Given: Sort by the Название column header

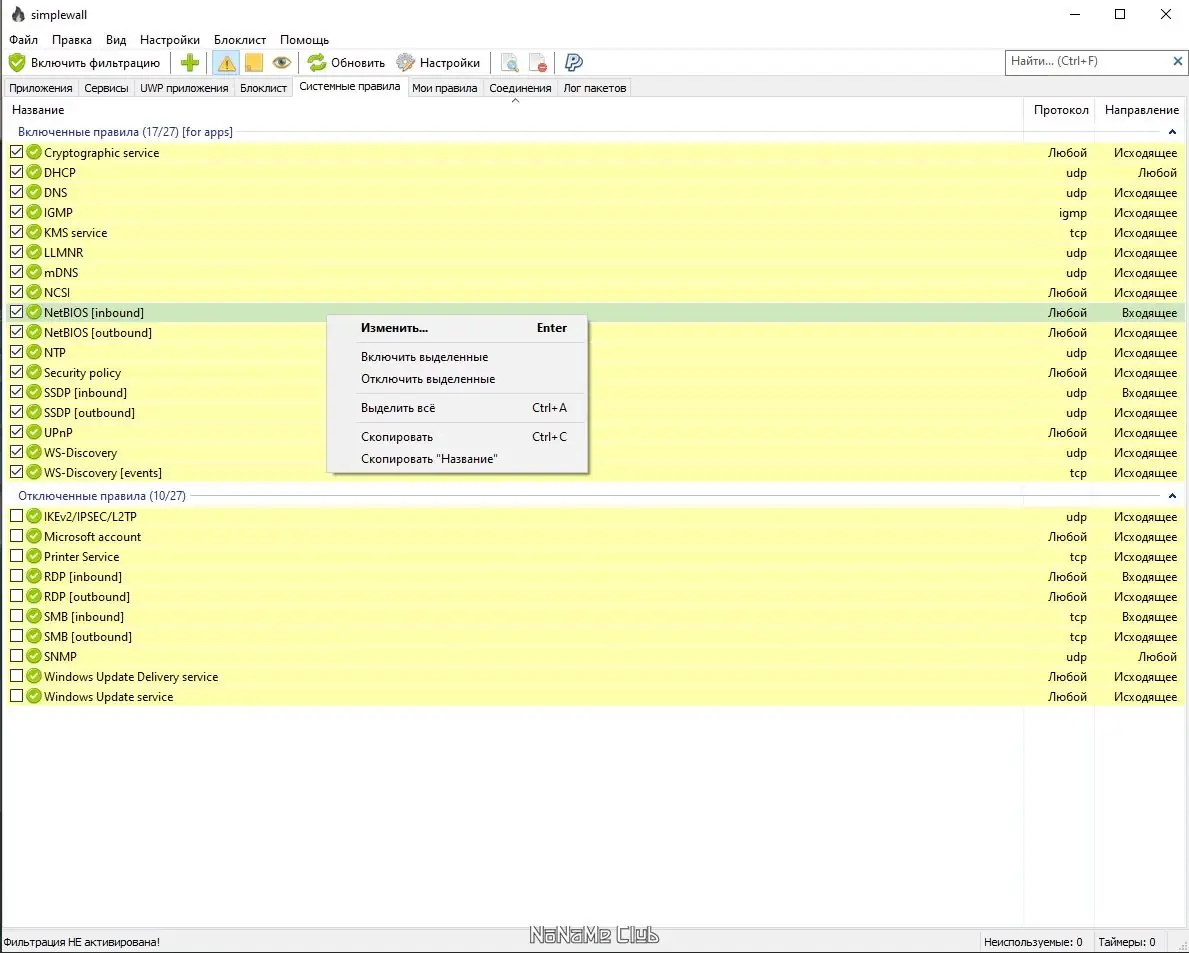Looking at the screenshot, I should point(513,110).
